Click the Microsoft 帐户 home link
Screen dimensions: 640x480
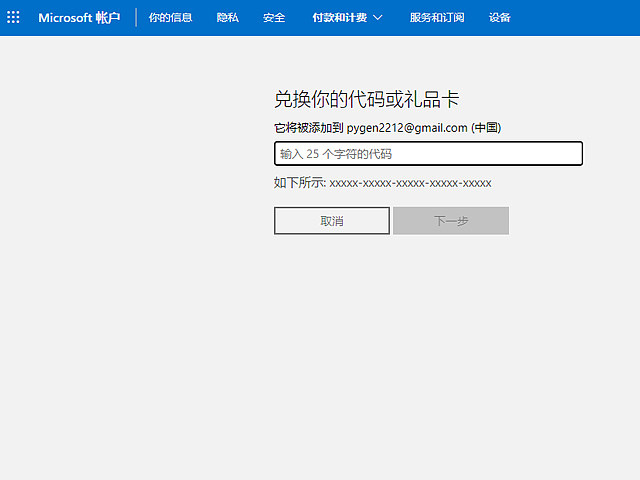(x=79, y=18)
